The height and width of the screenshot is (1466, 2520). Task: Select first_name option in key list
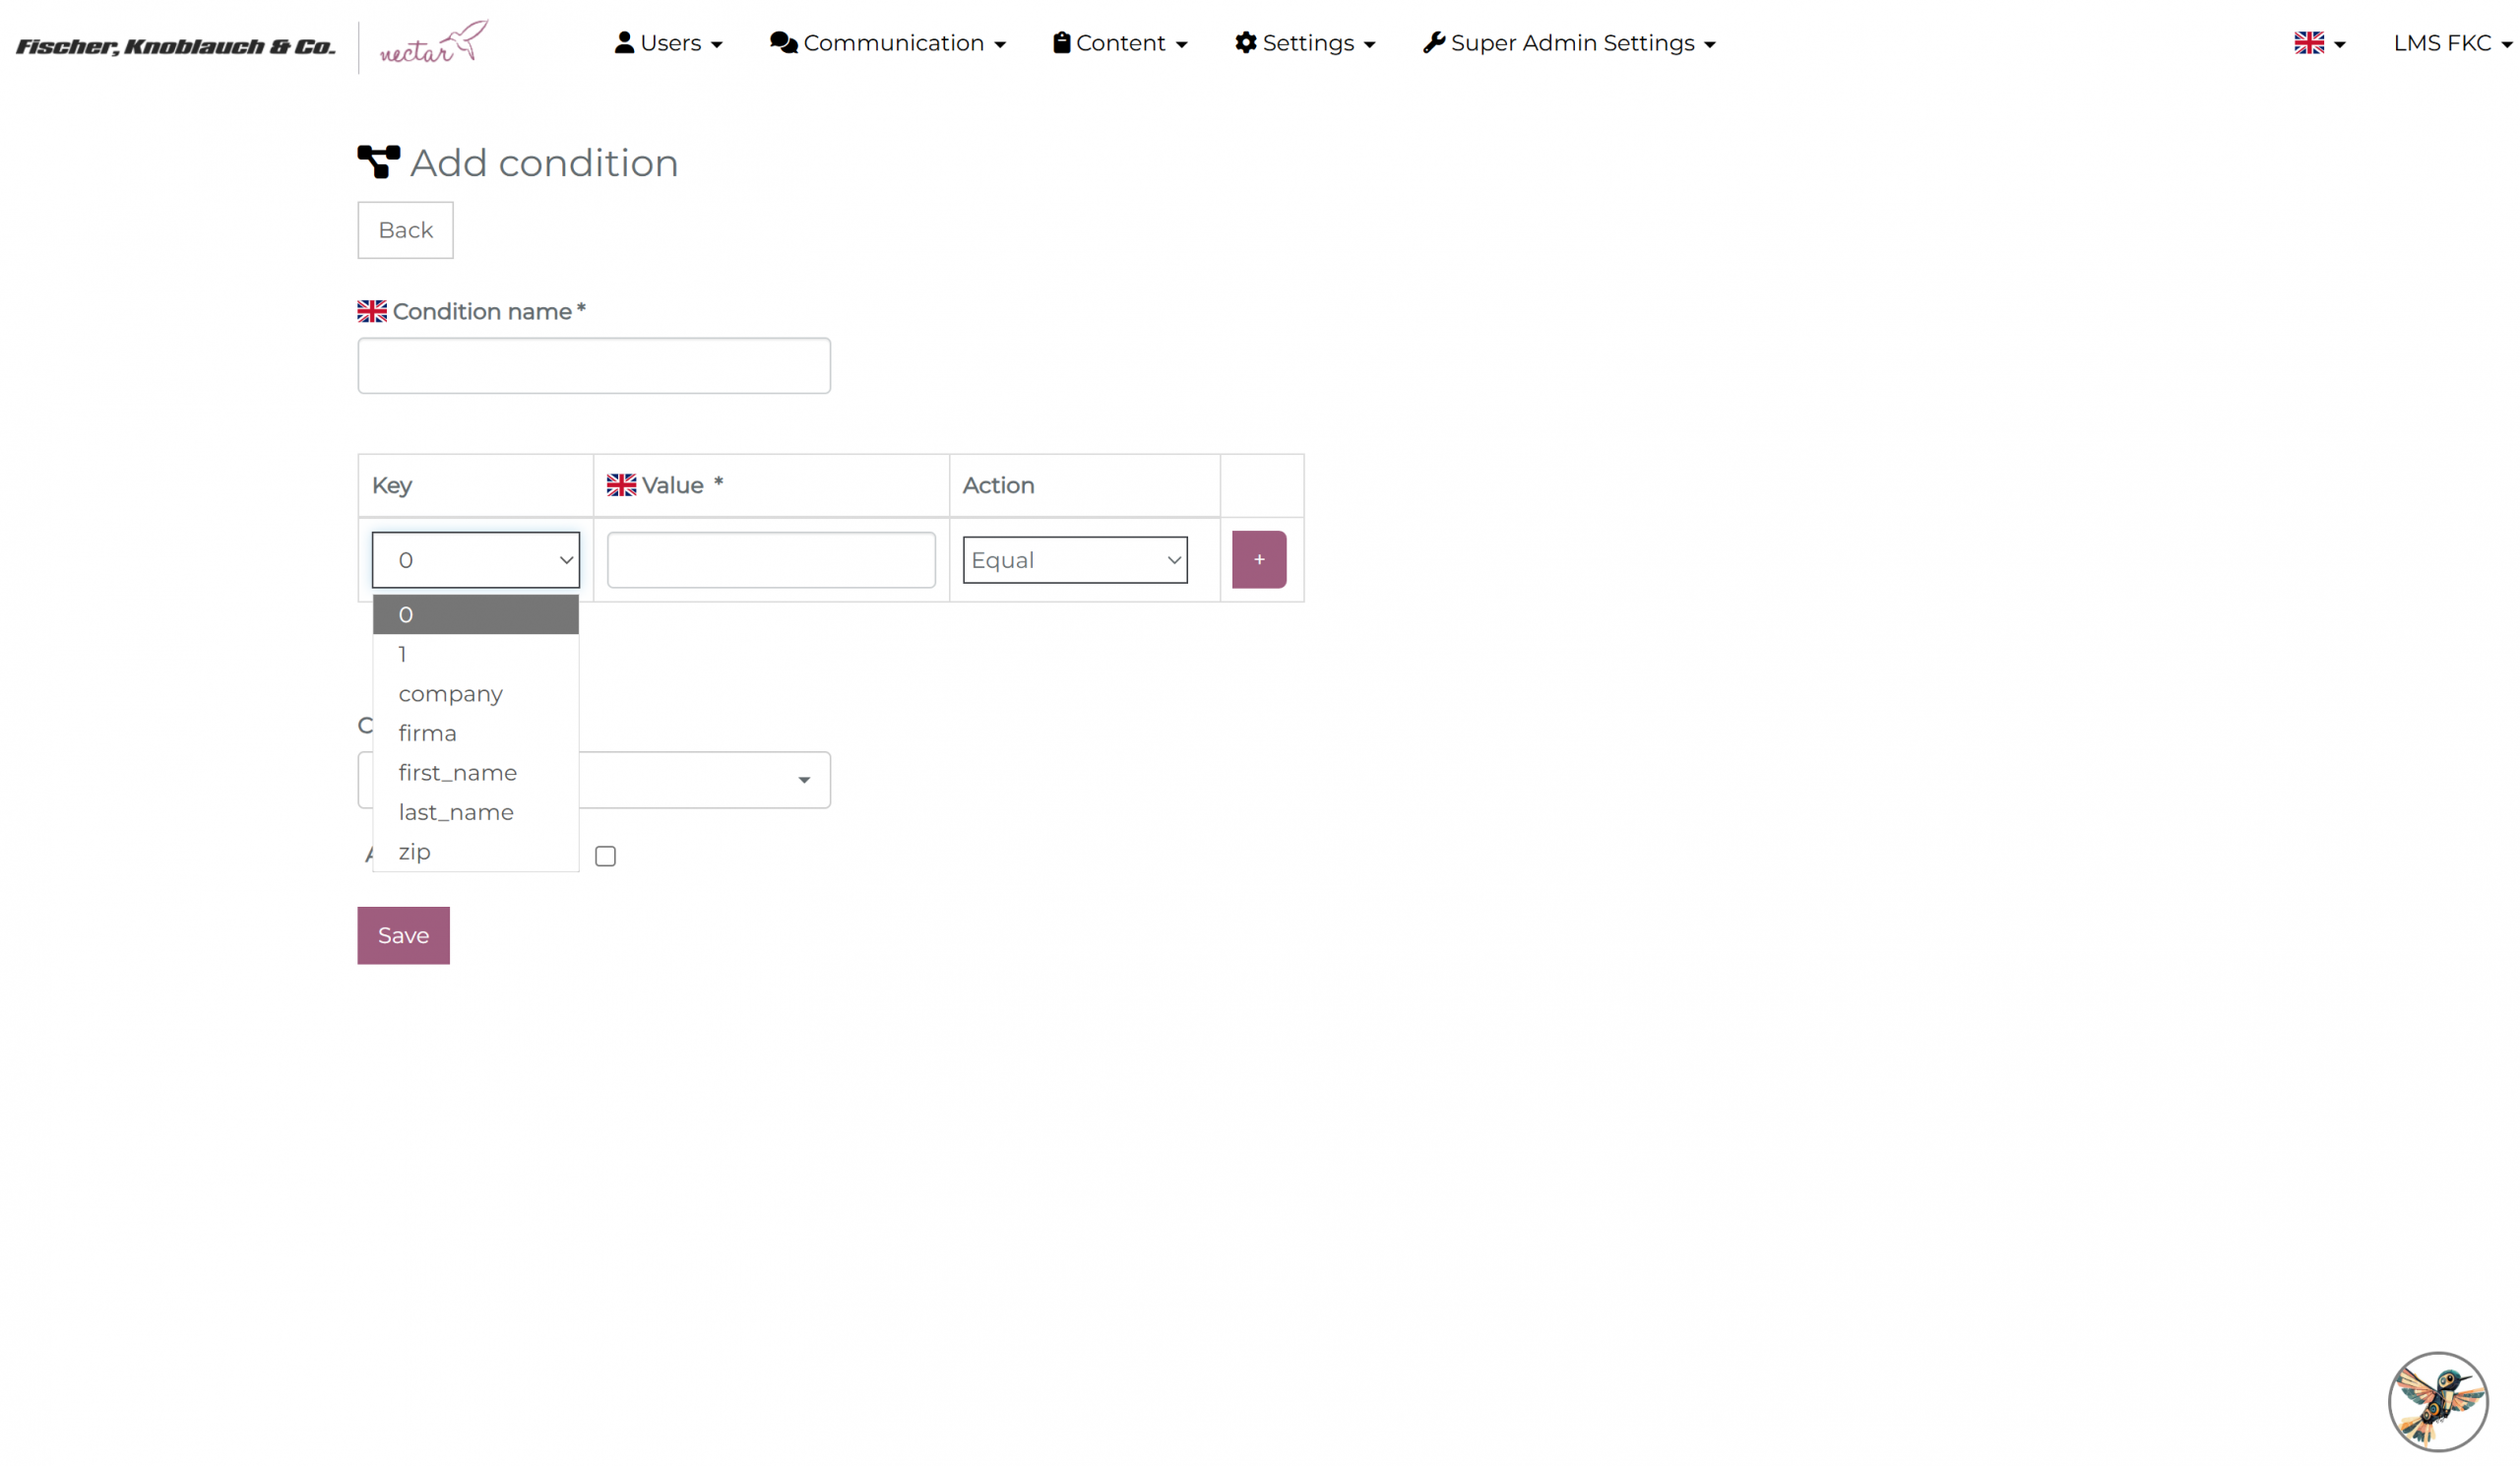pyautogui.click(x=457, y=773)
